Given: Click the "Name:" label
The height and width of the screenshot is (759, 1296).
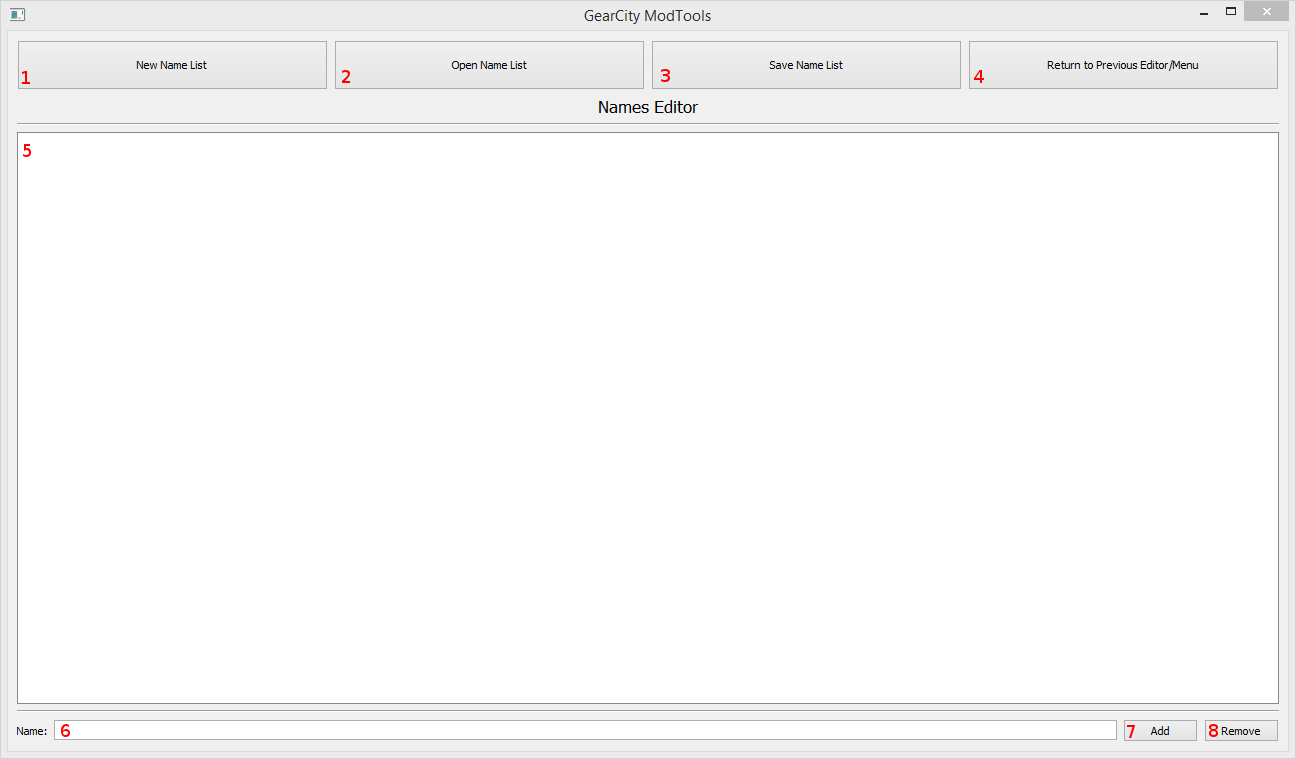Looking at the screenshot, I should pyautogui.click(x=32, y=731).
